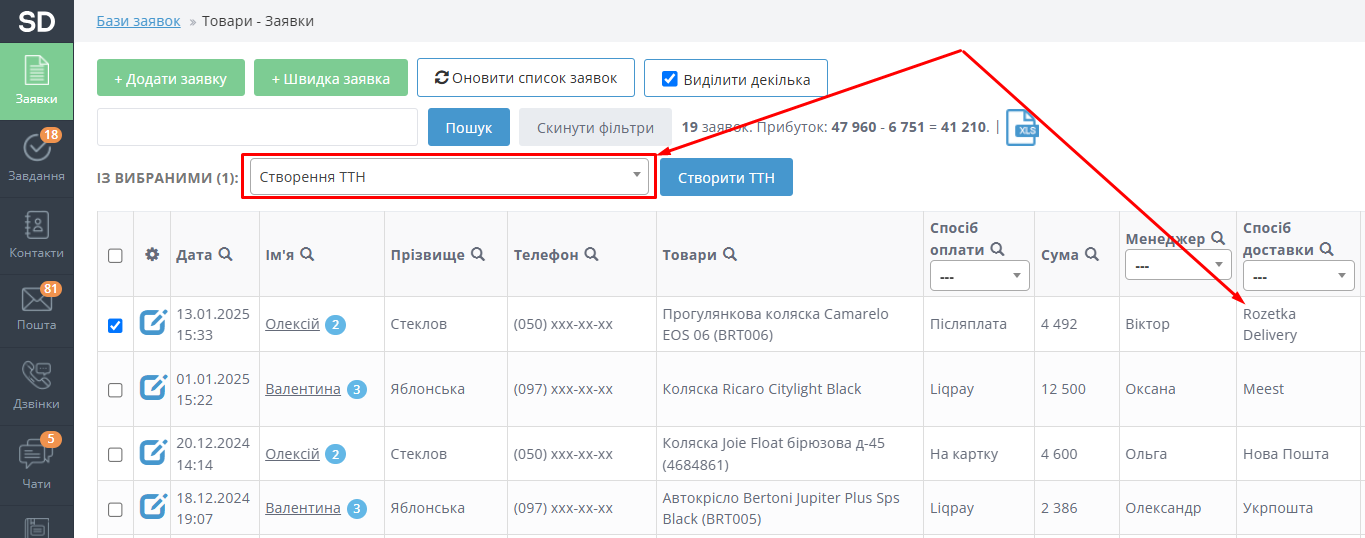Expand the Спосіб доставки filter dropdown
This screenshot has height=538, width=1365.
[x=1298, y=275]
